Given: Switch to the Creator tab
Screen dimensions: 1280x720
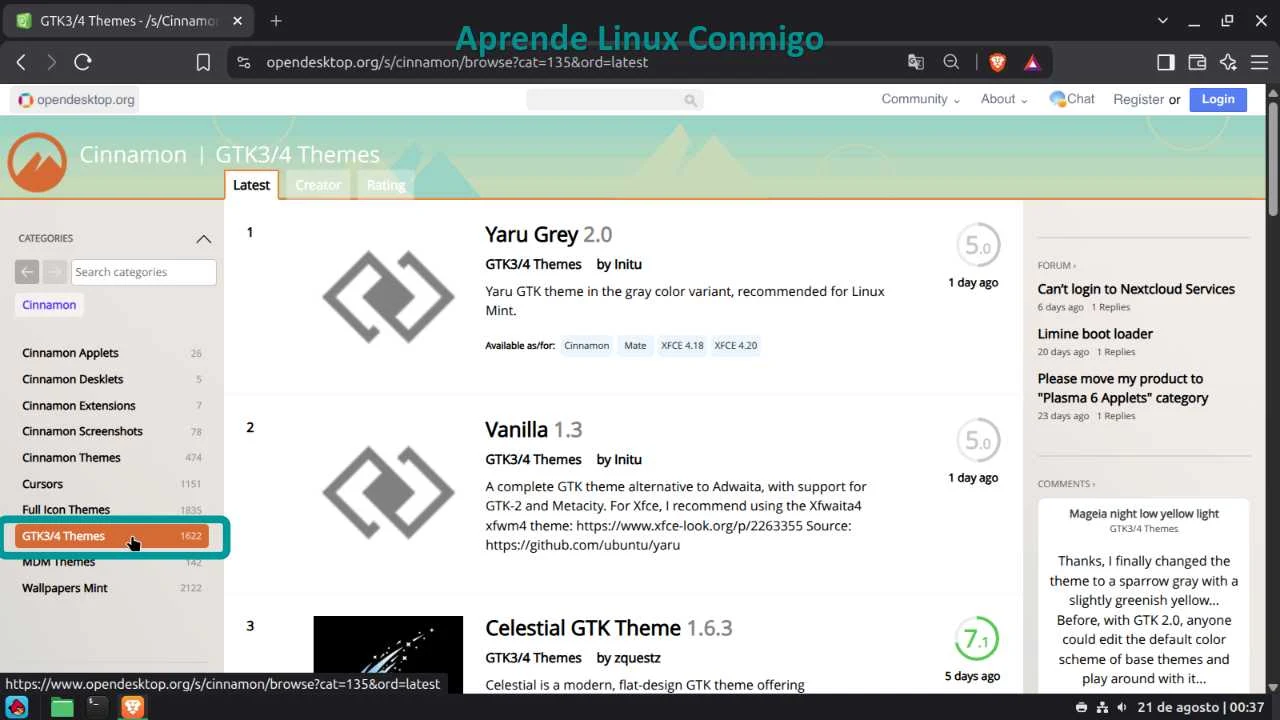Looking at the screenshot, I should (318, 185).
